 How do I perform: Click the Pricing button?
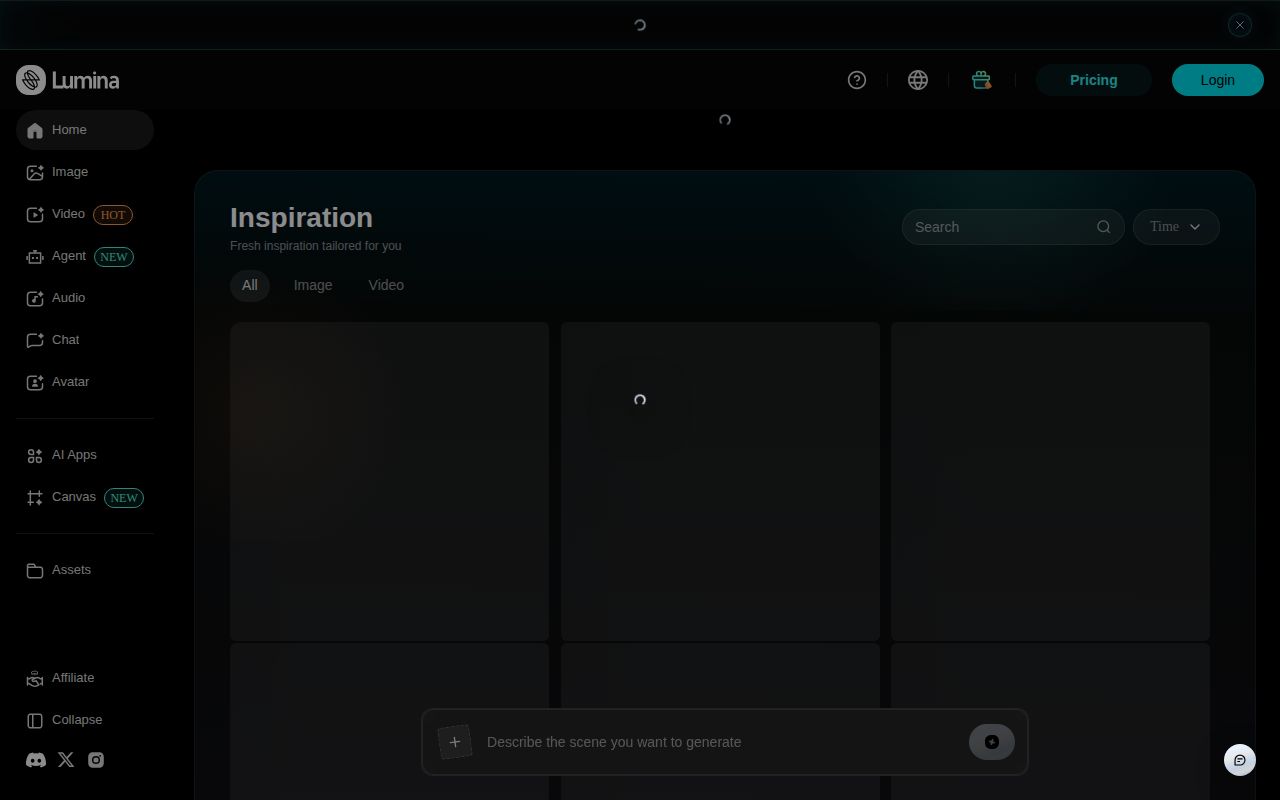[x=1093, y=80]
